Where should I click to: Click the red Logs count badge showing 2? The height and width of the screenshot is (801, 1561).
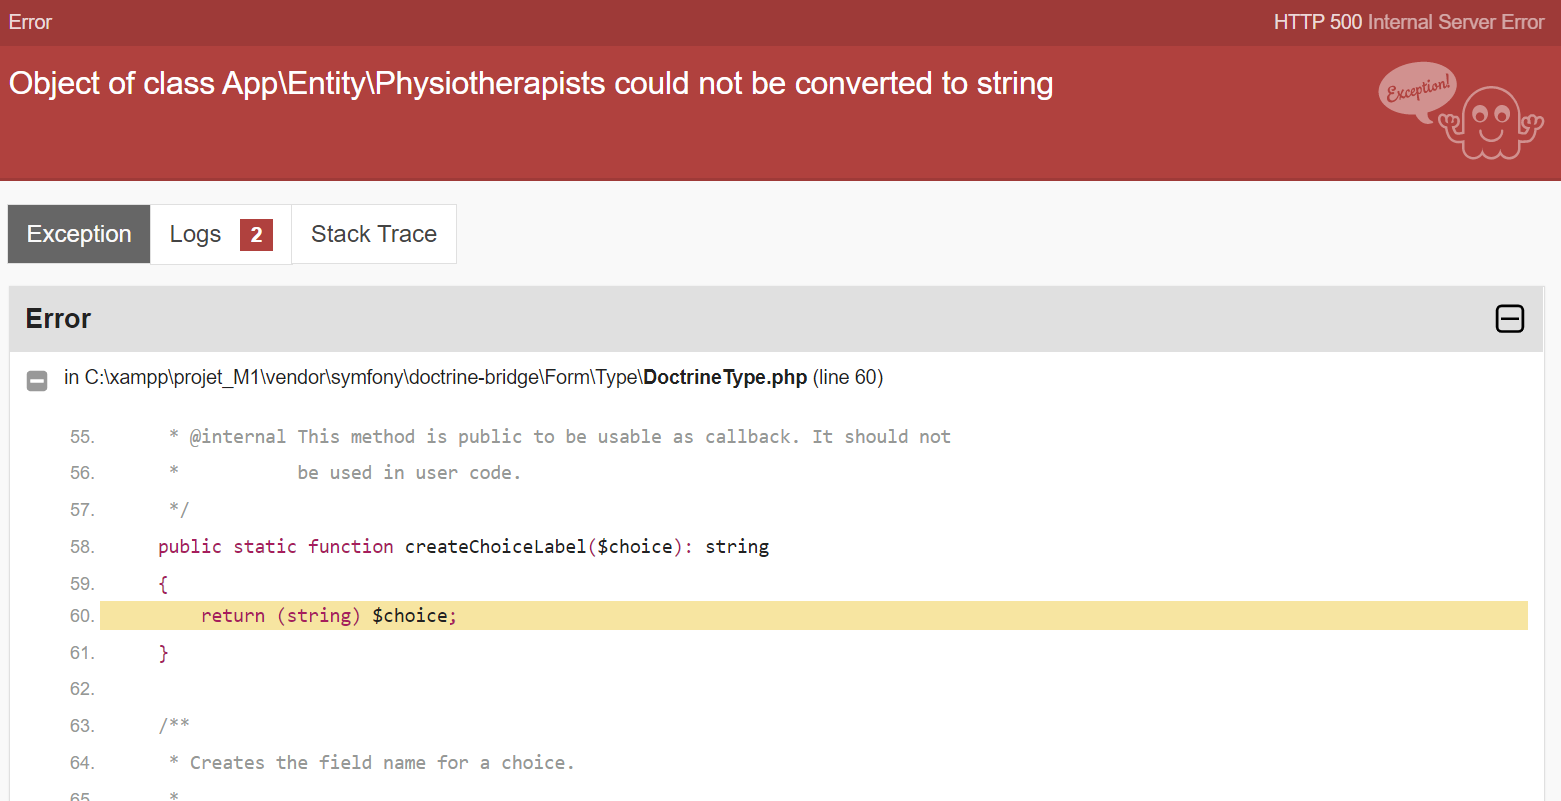point(256,234)
